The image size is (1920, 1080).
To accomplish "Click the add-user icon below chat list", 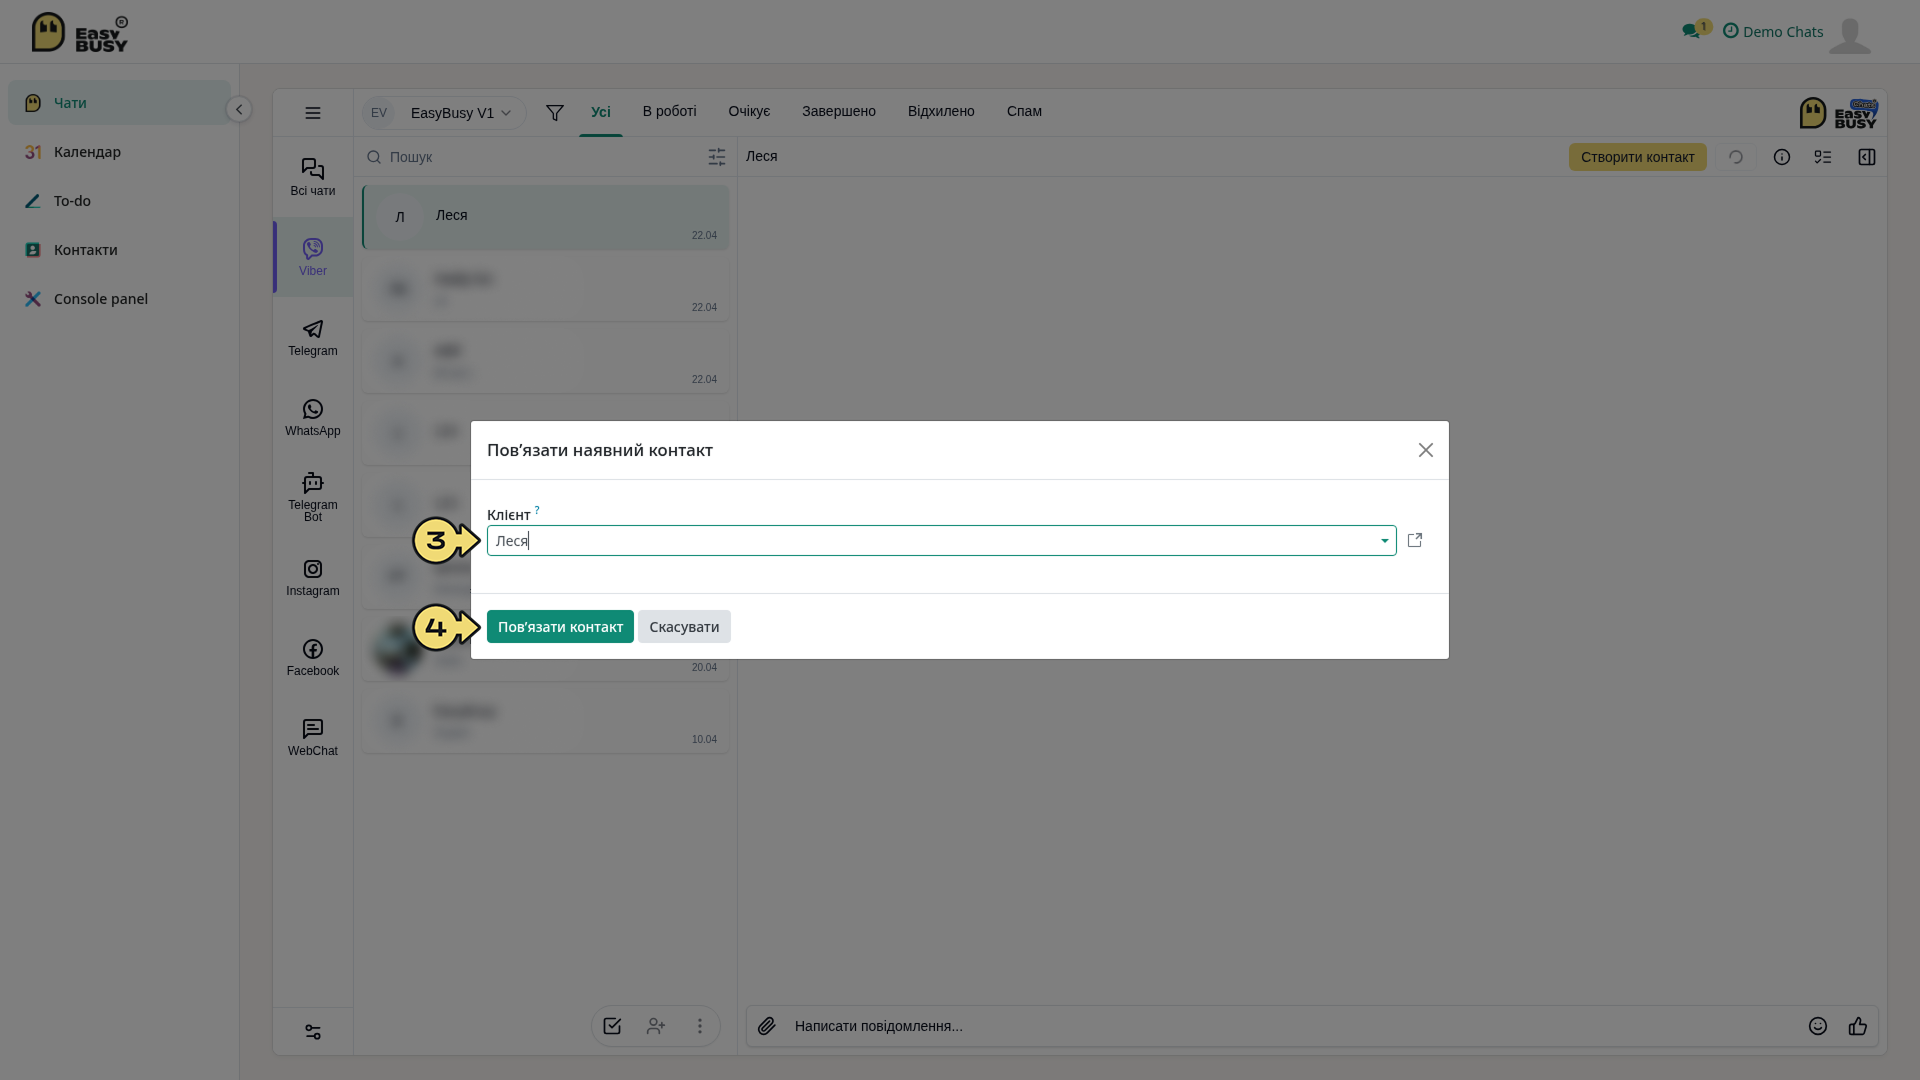I will pos(656,1026).
